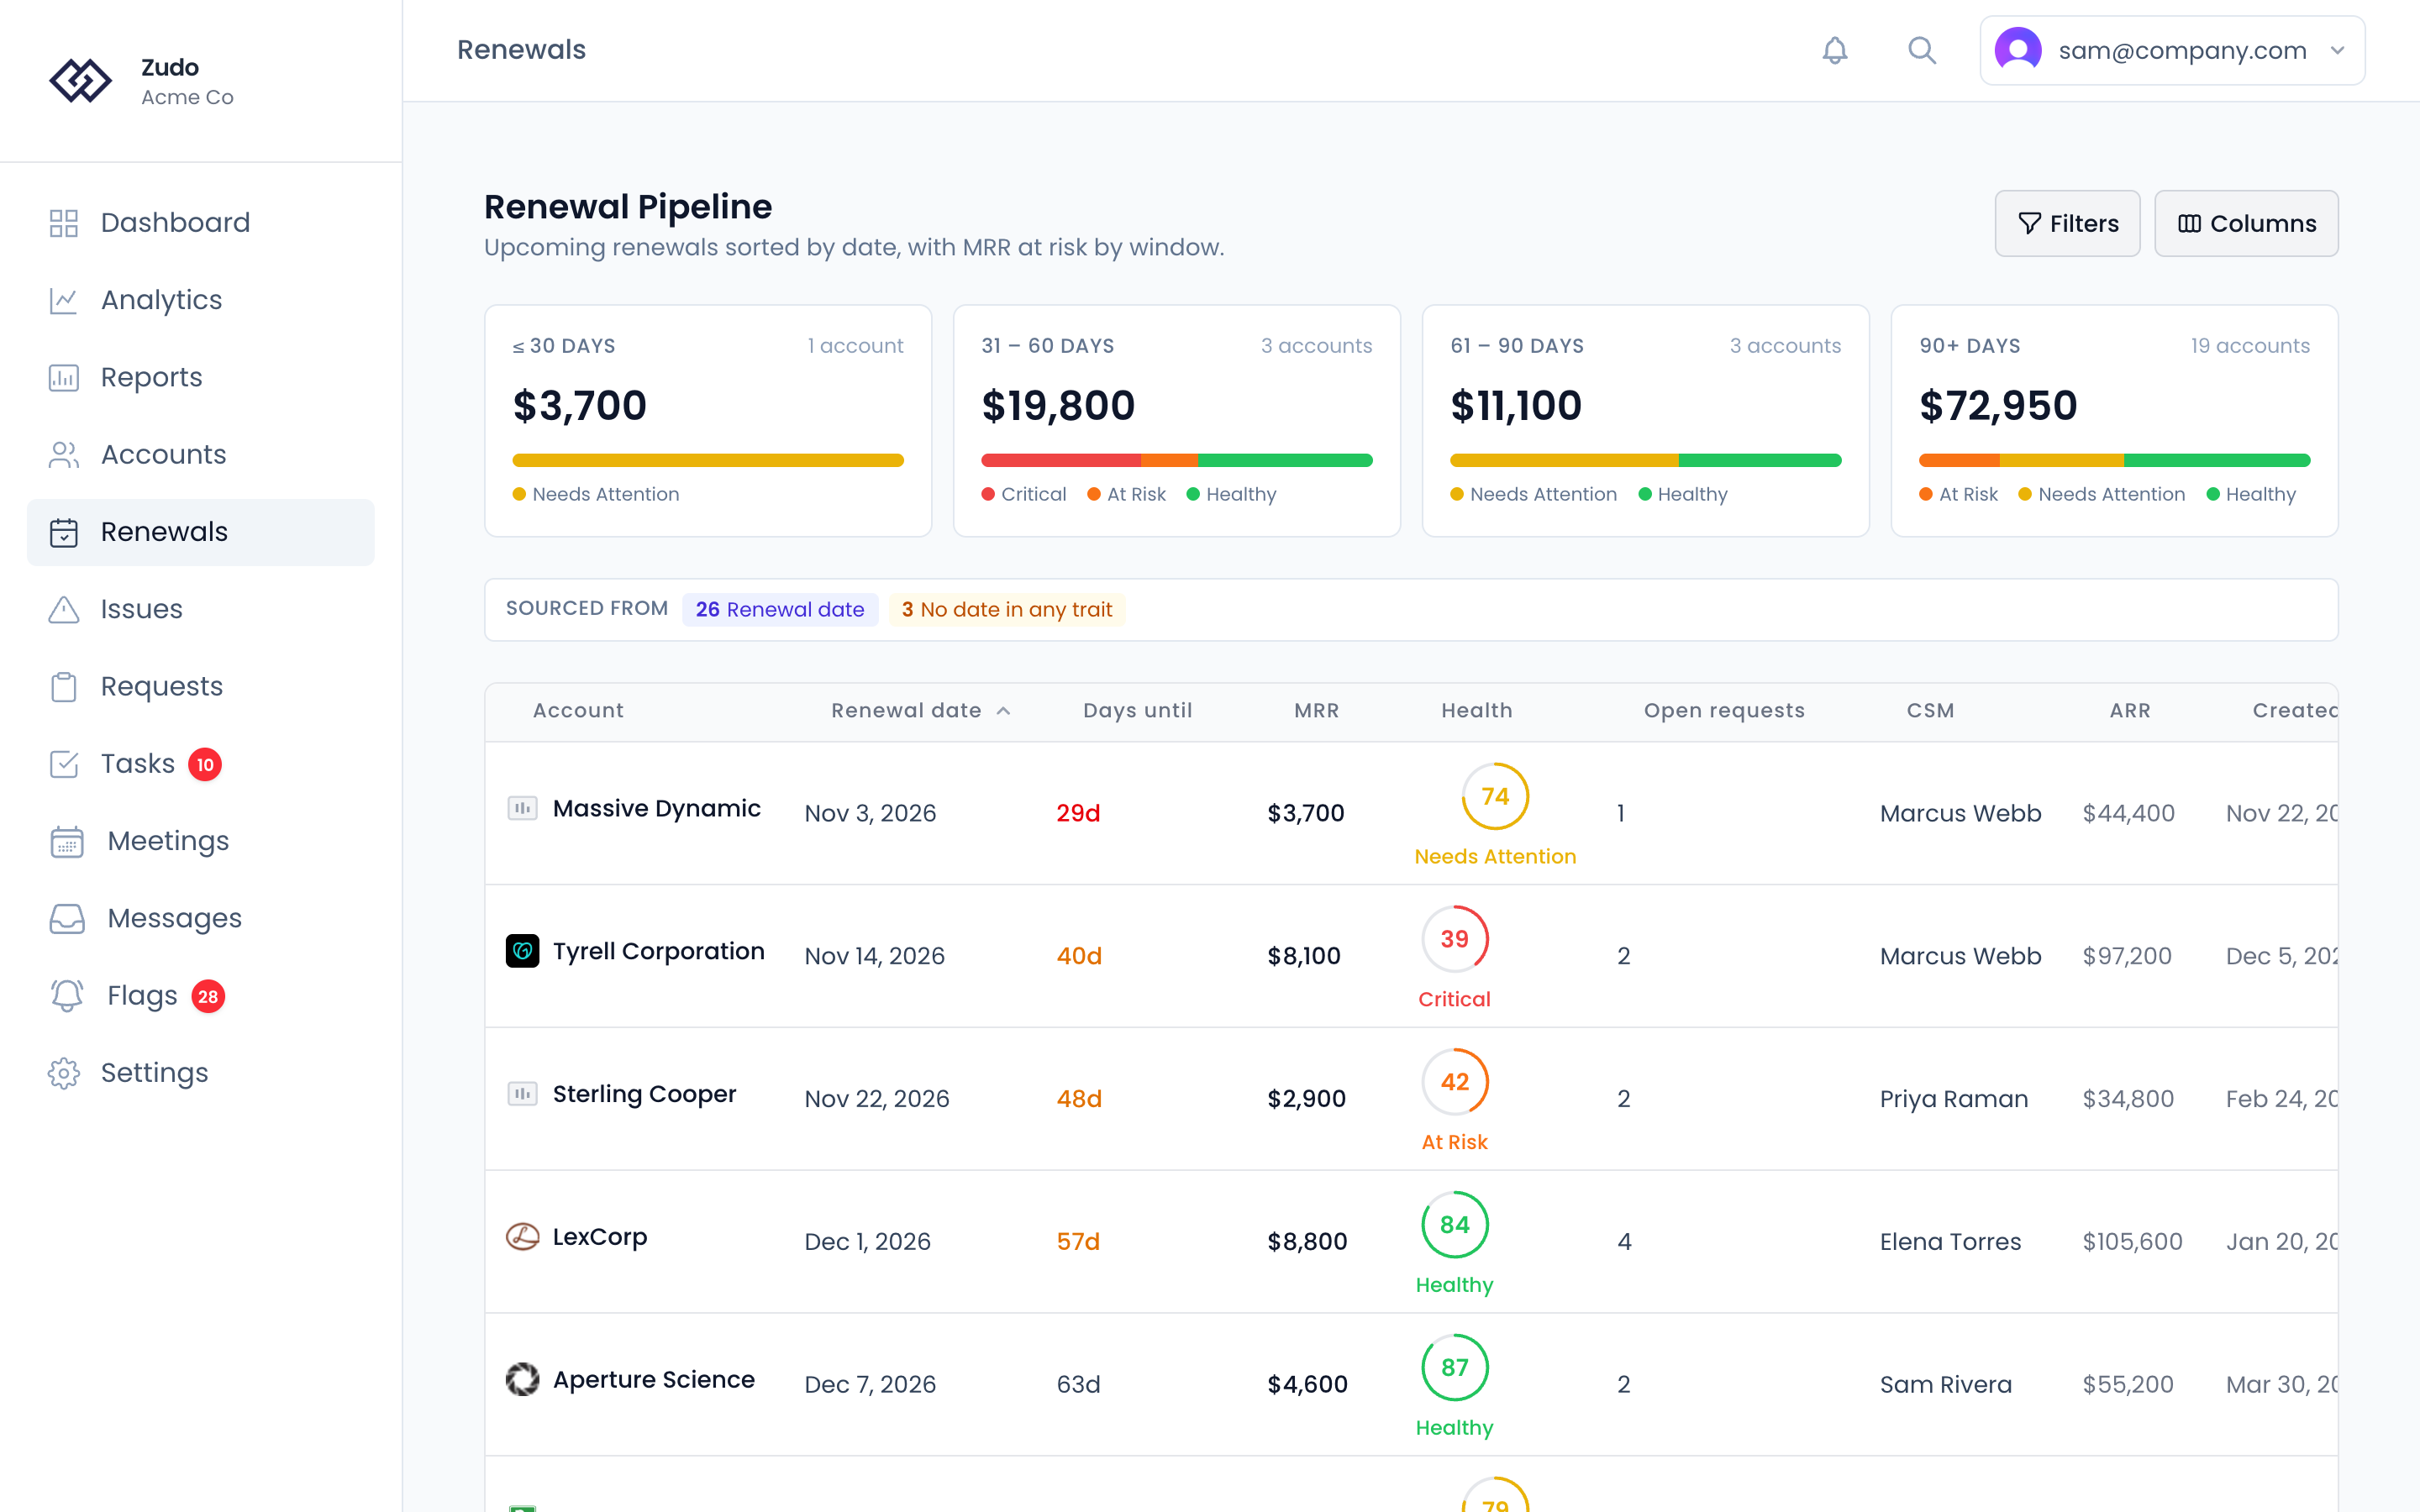
Task: Open the Columns button
Action: [2246, 223]
